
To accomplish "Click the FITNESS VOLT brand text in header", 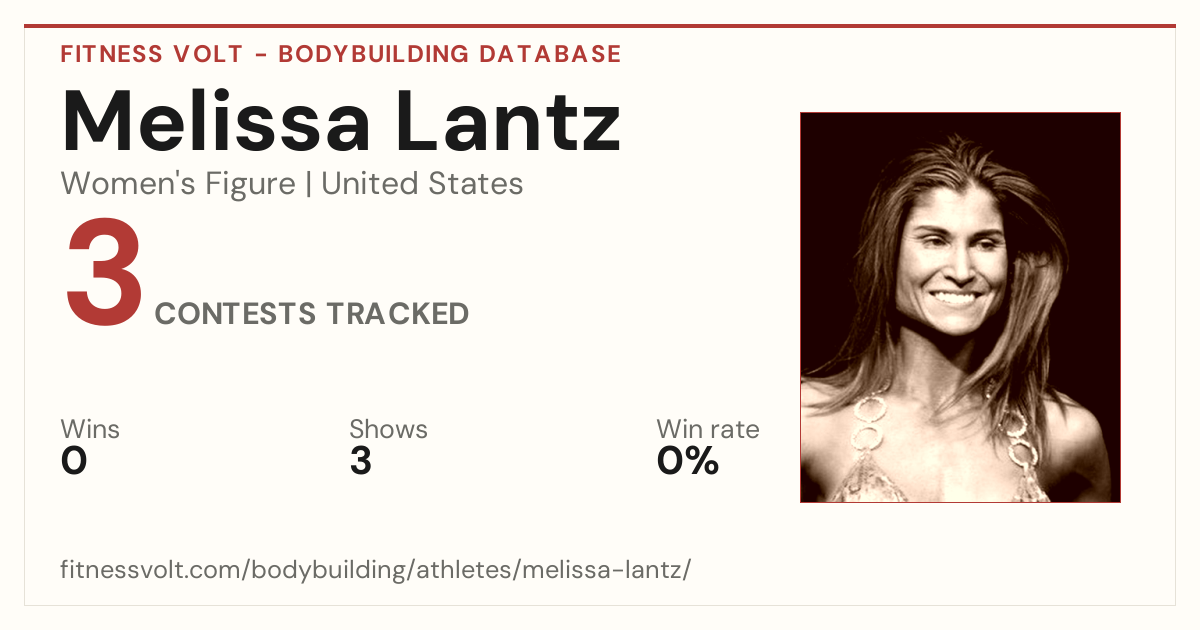I will pyautogui.click(x=150, y=54).
